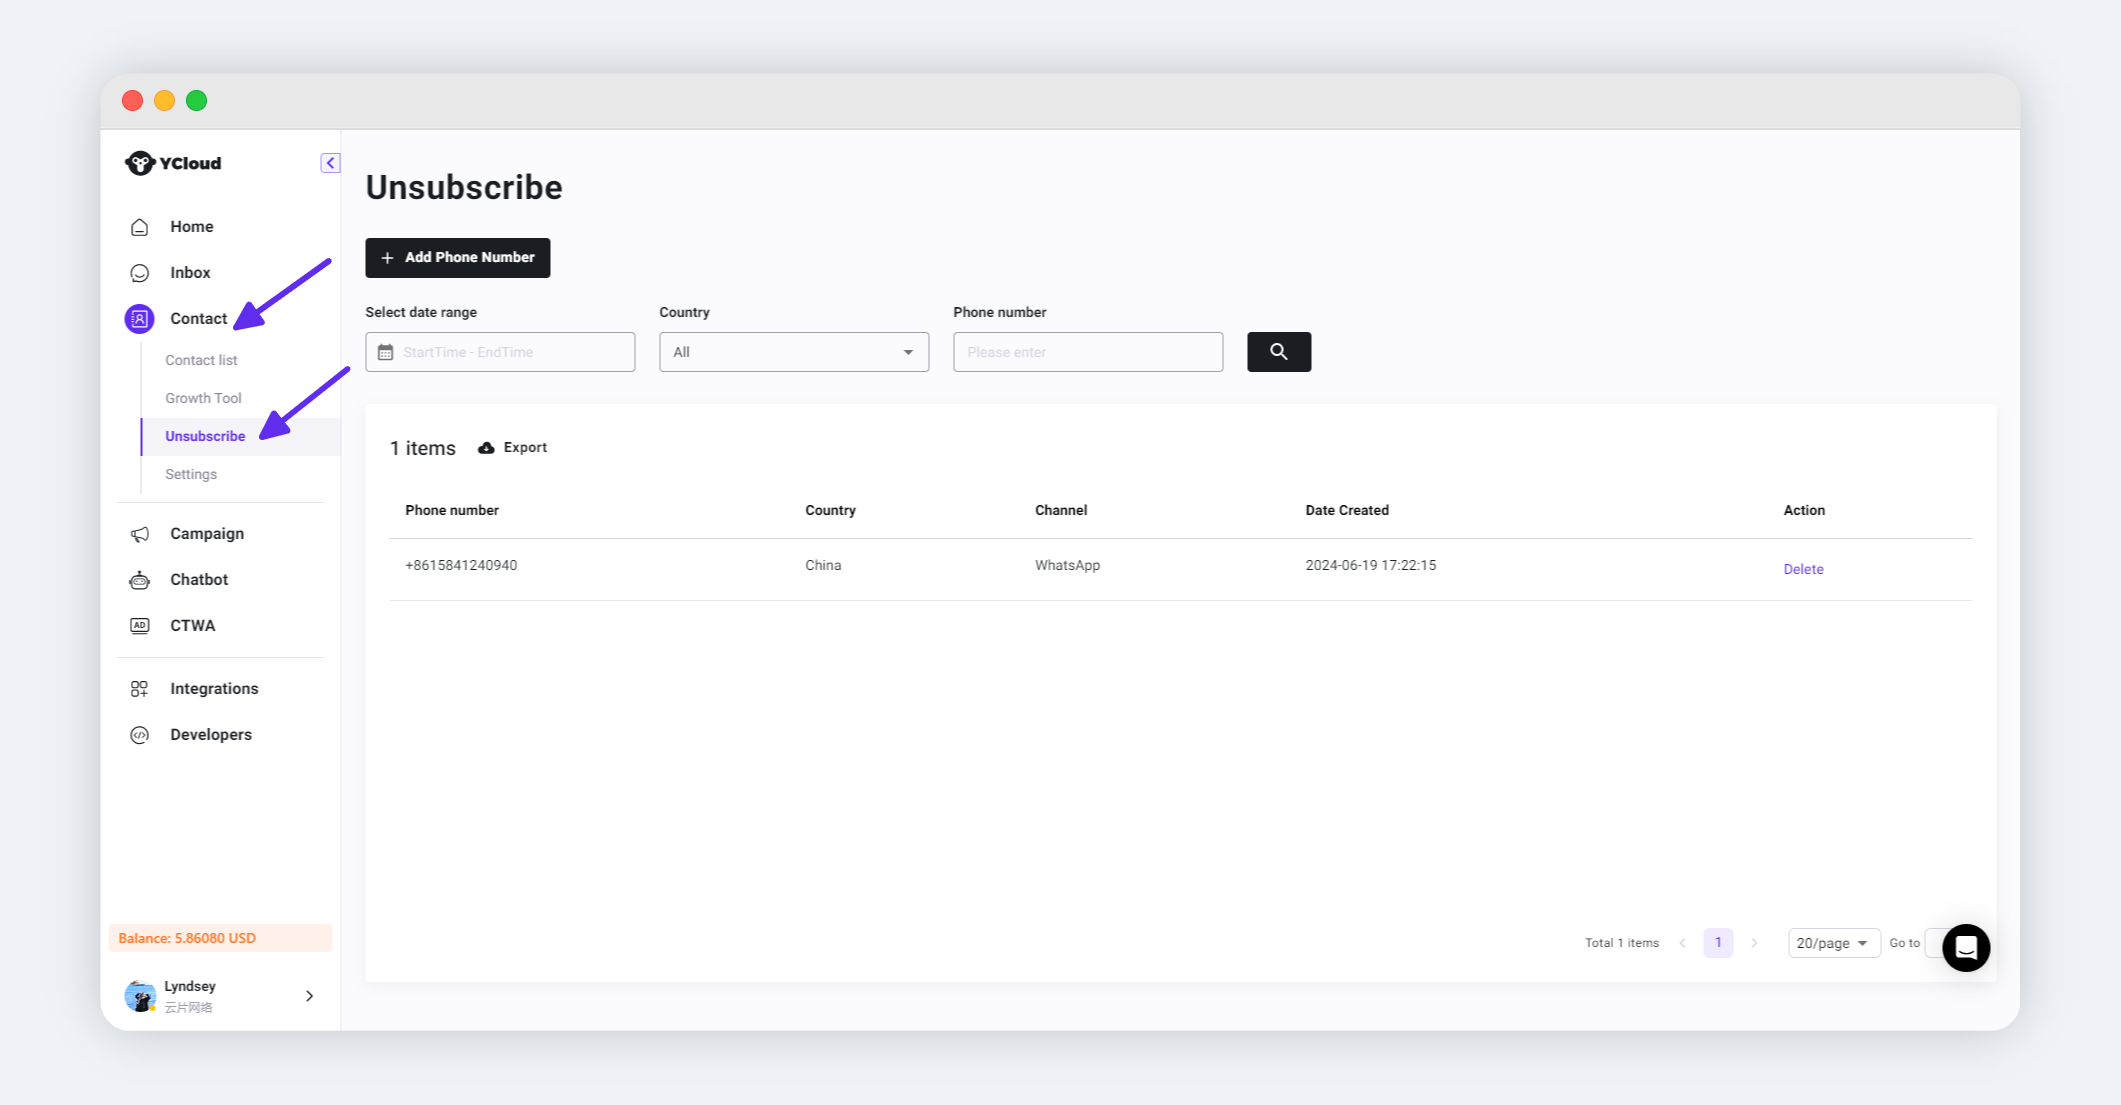Click the Developers code icon
The width and height of the screenshot is (2121, 1105).
140,735
